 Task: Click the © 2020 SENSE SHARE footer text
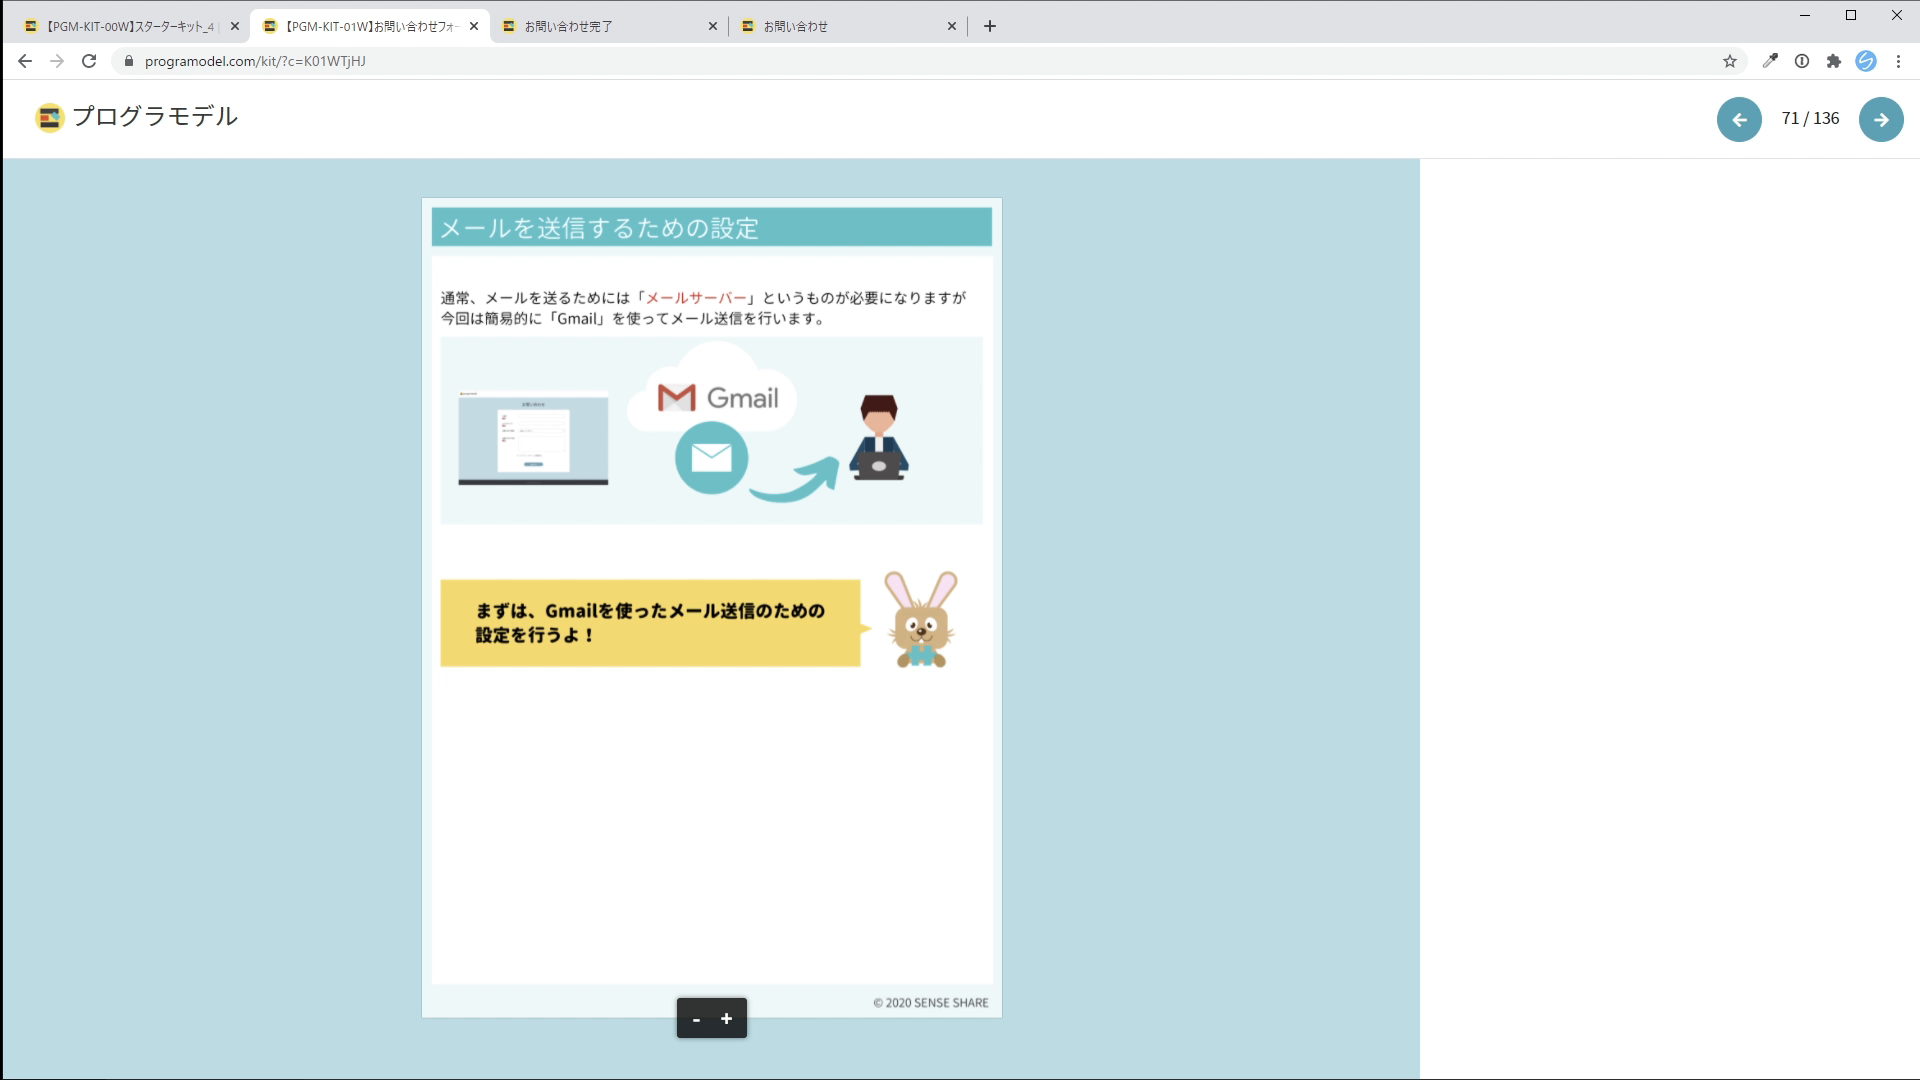tap(931, 1003)
